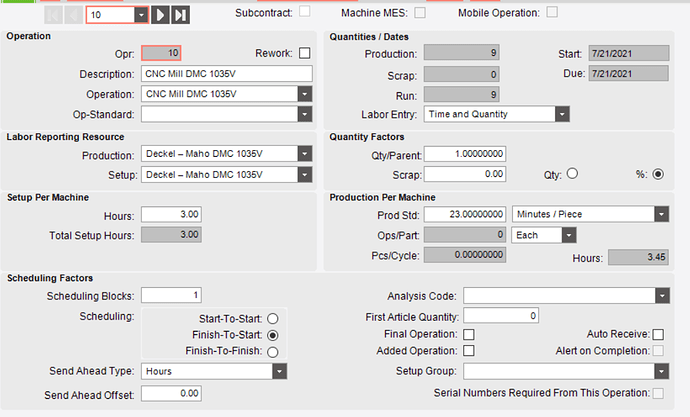This screenshot has width=690, height=417.
Task: Enable the Final Operation checkbox
Action: 469,335
